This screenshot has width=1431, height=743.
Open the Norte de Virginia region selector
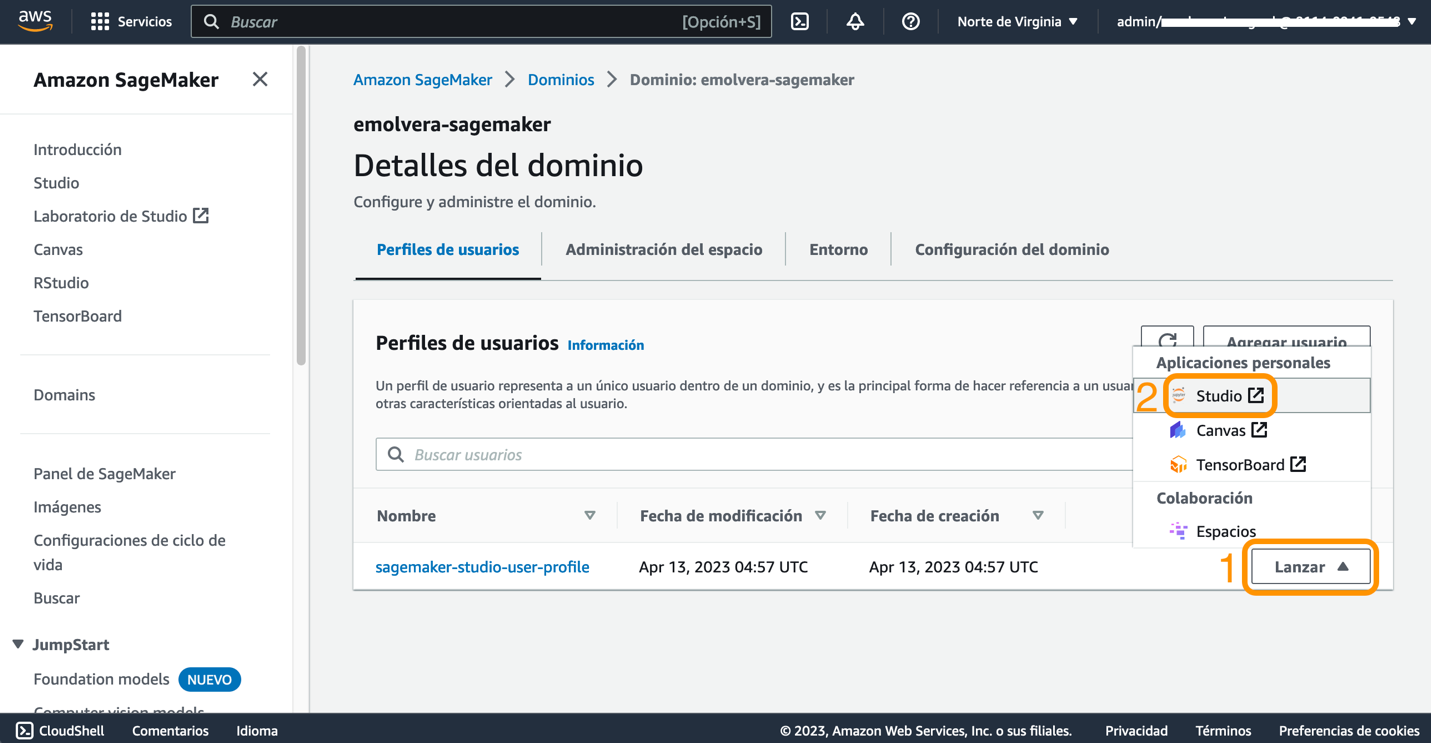click(x=1018, y=21)
